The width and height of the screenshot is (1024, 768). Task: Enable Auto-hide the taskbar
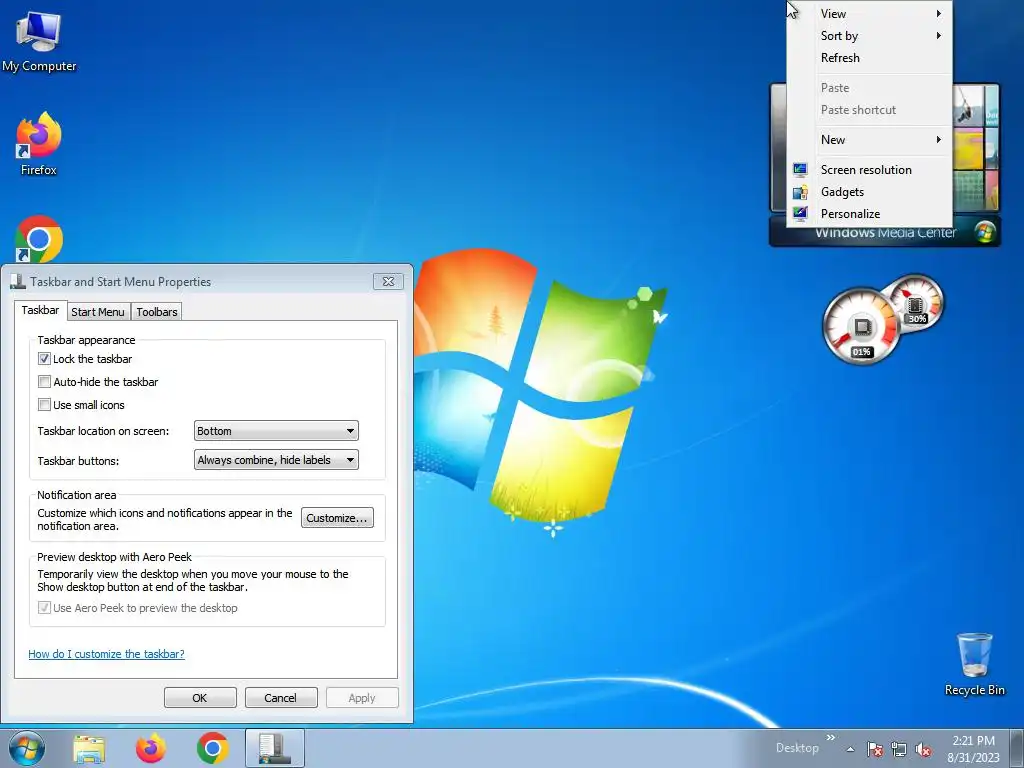[x=44, y=381]
